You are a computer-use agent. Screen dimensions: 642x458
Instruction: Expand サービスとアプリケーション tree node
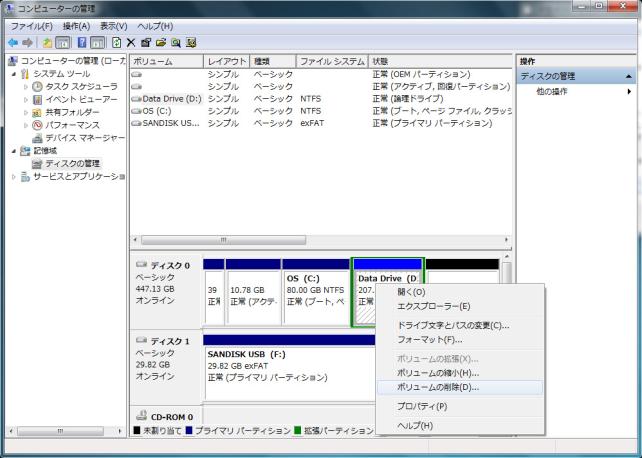[x=14, y=177]
